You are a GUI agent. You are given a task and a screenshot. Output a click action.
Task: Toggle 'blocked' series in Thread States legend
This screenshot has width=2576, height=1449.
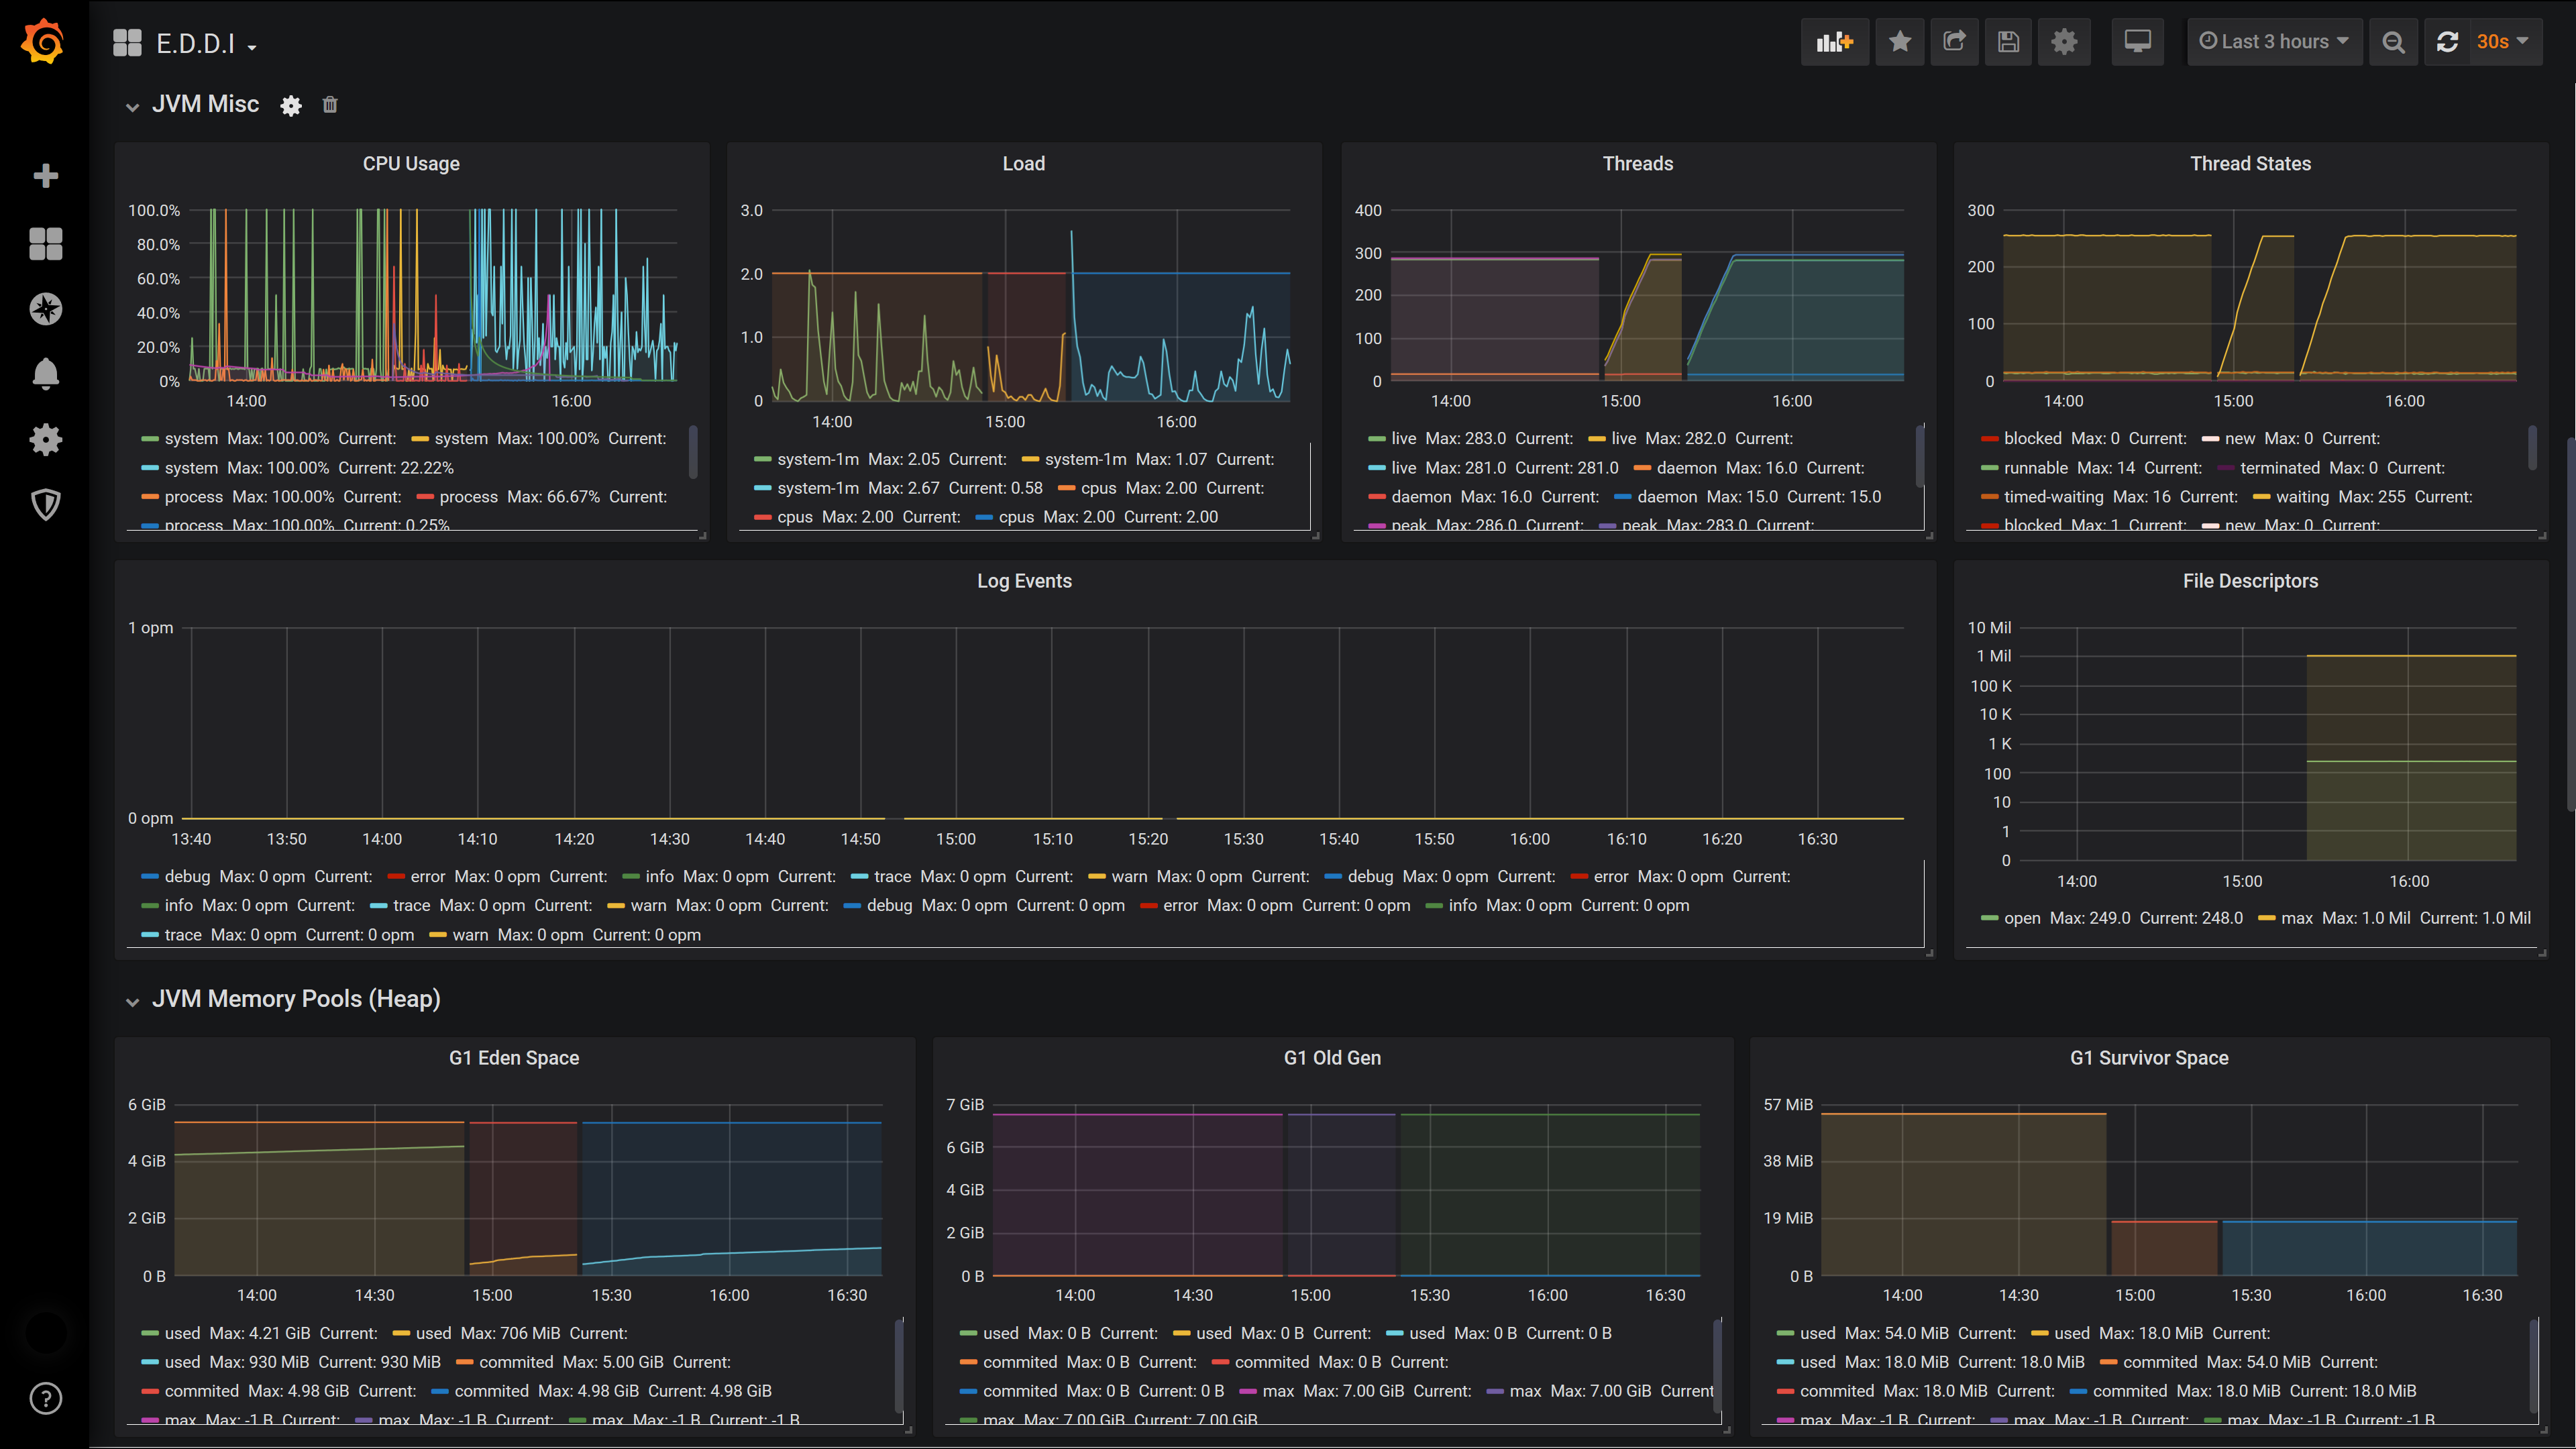point(2032,438)
